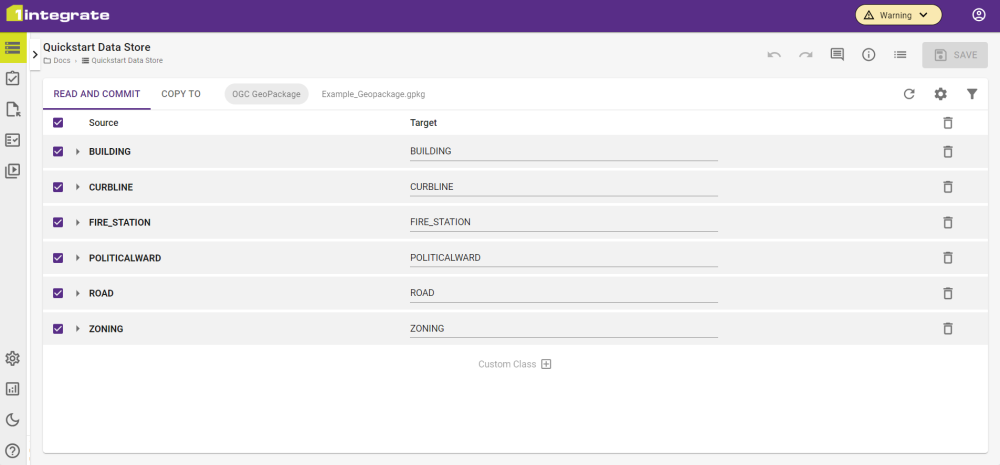Open the Warning status dropdown
The image size is (1000, 465).
[899, 15]
